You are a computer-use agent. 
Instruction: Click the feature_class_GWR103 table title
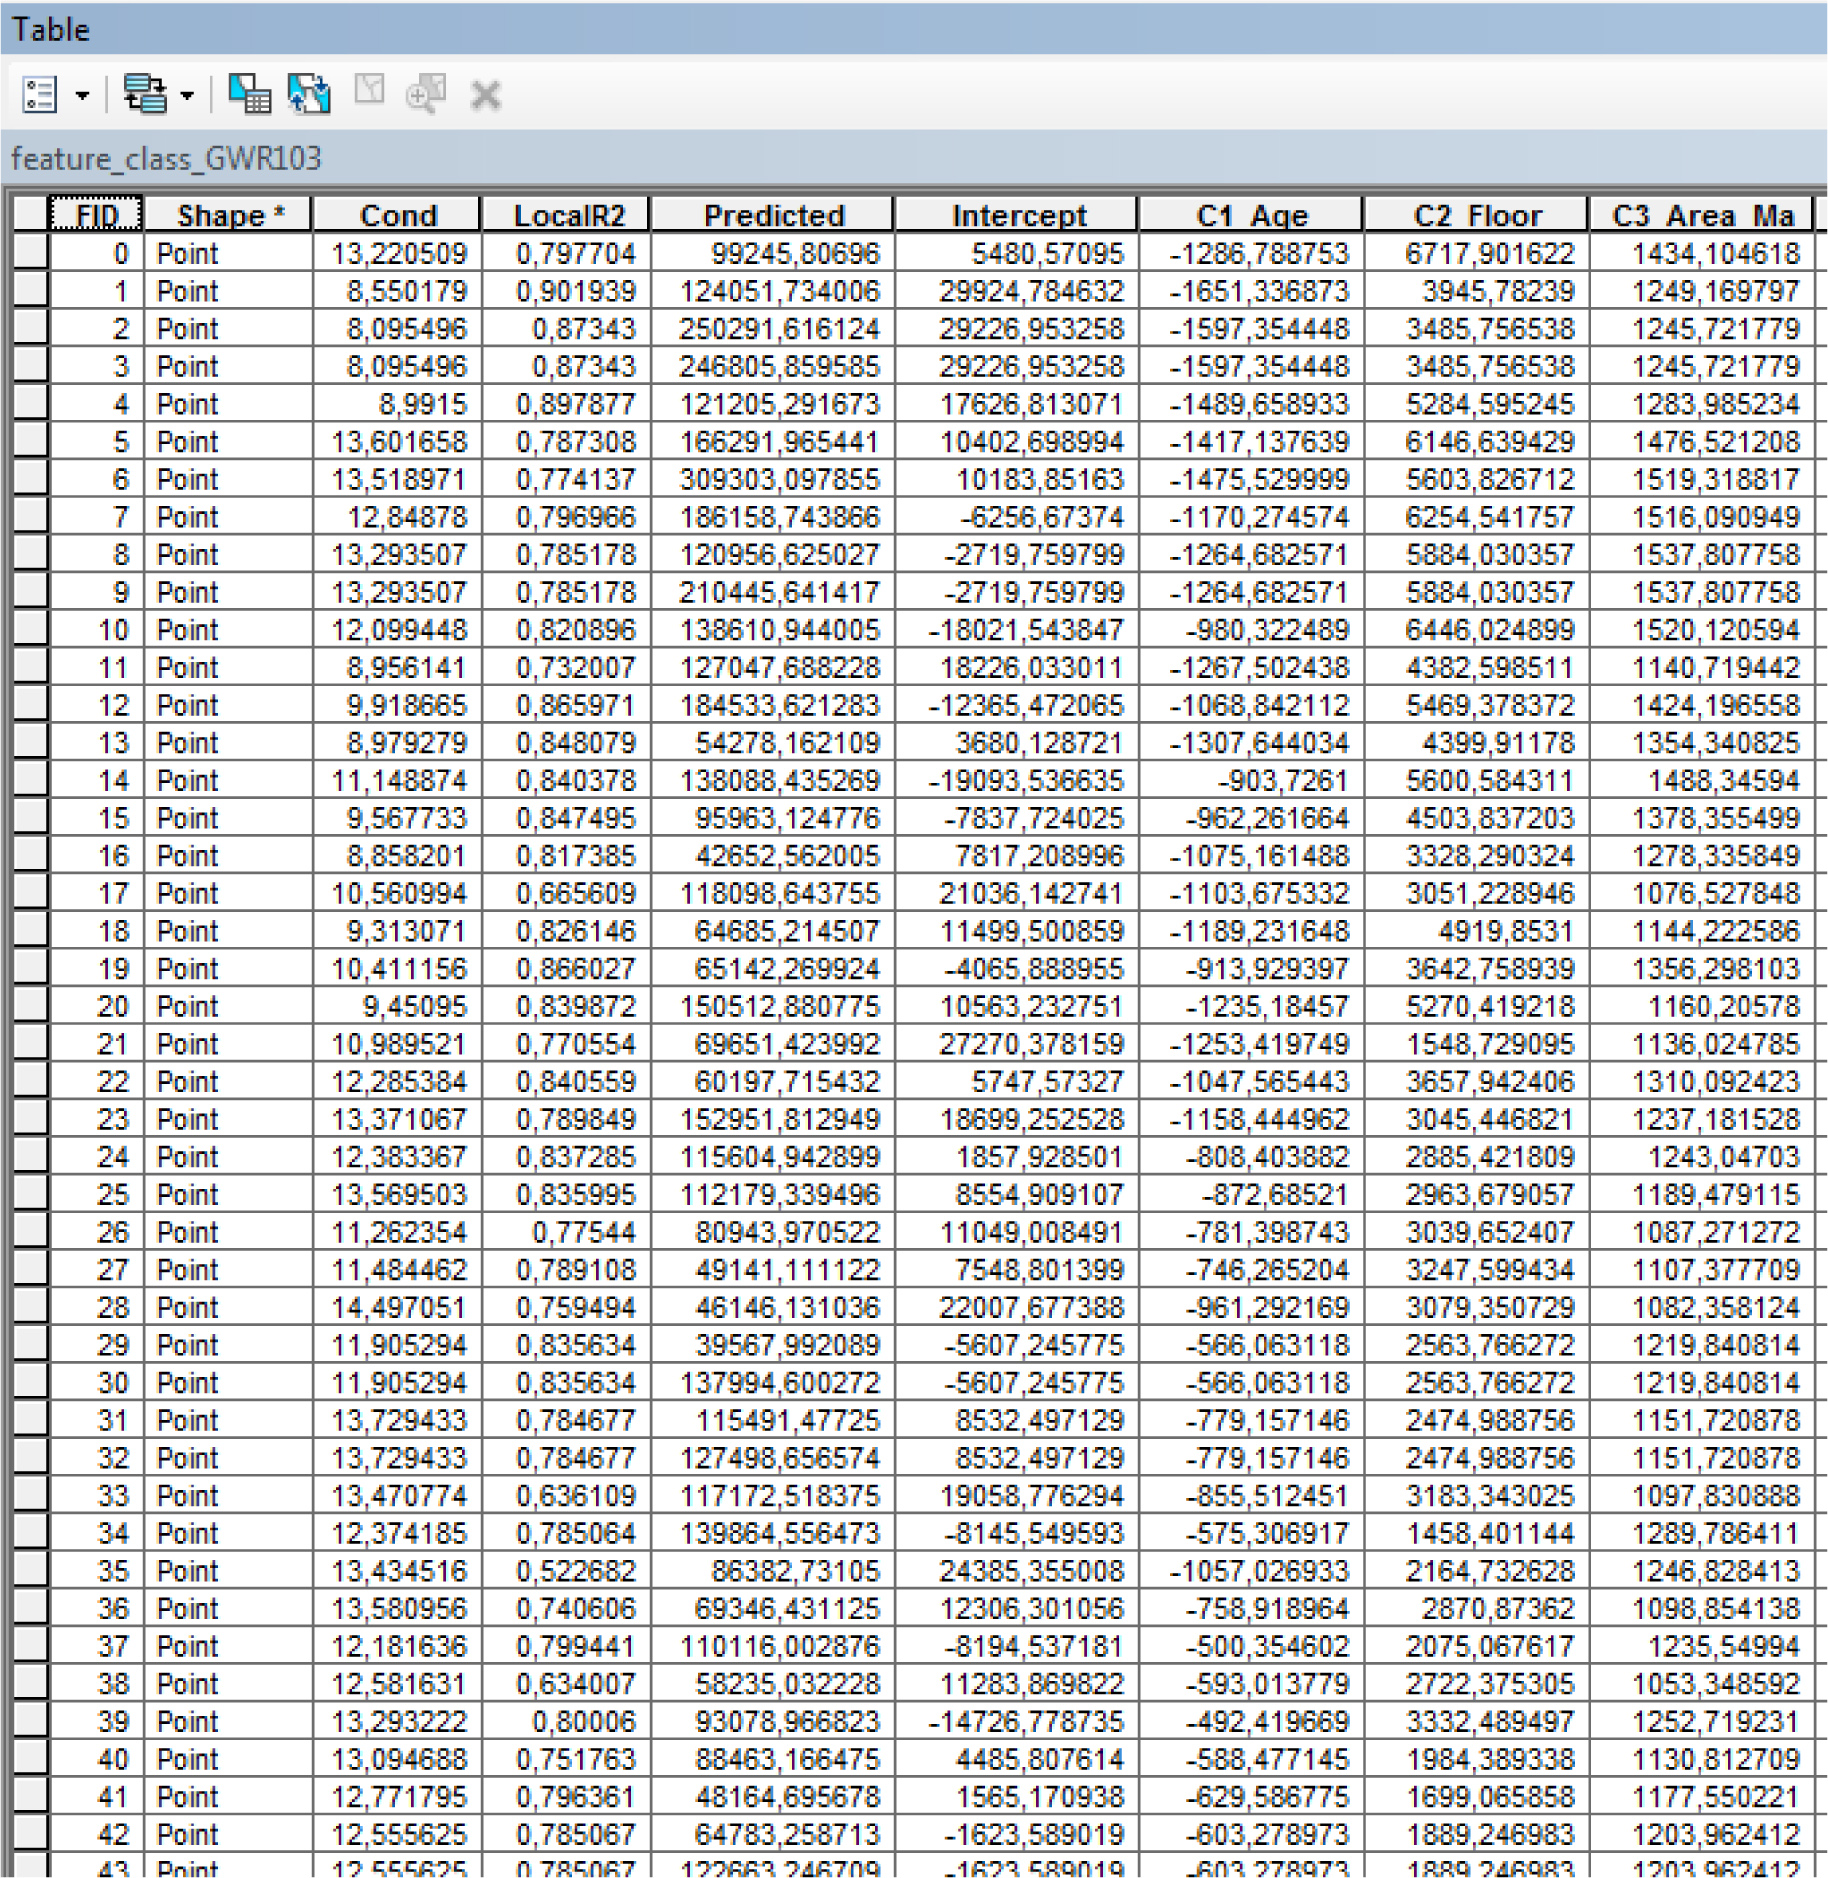click(x=166, y=158)
